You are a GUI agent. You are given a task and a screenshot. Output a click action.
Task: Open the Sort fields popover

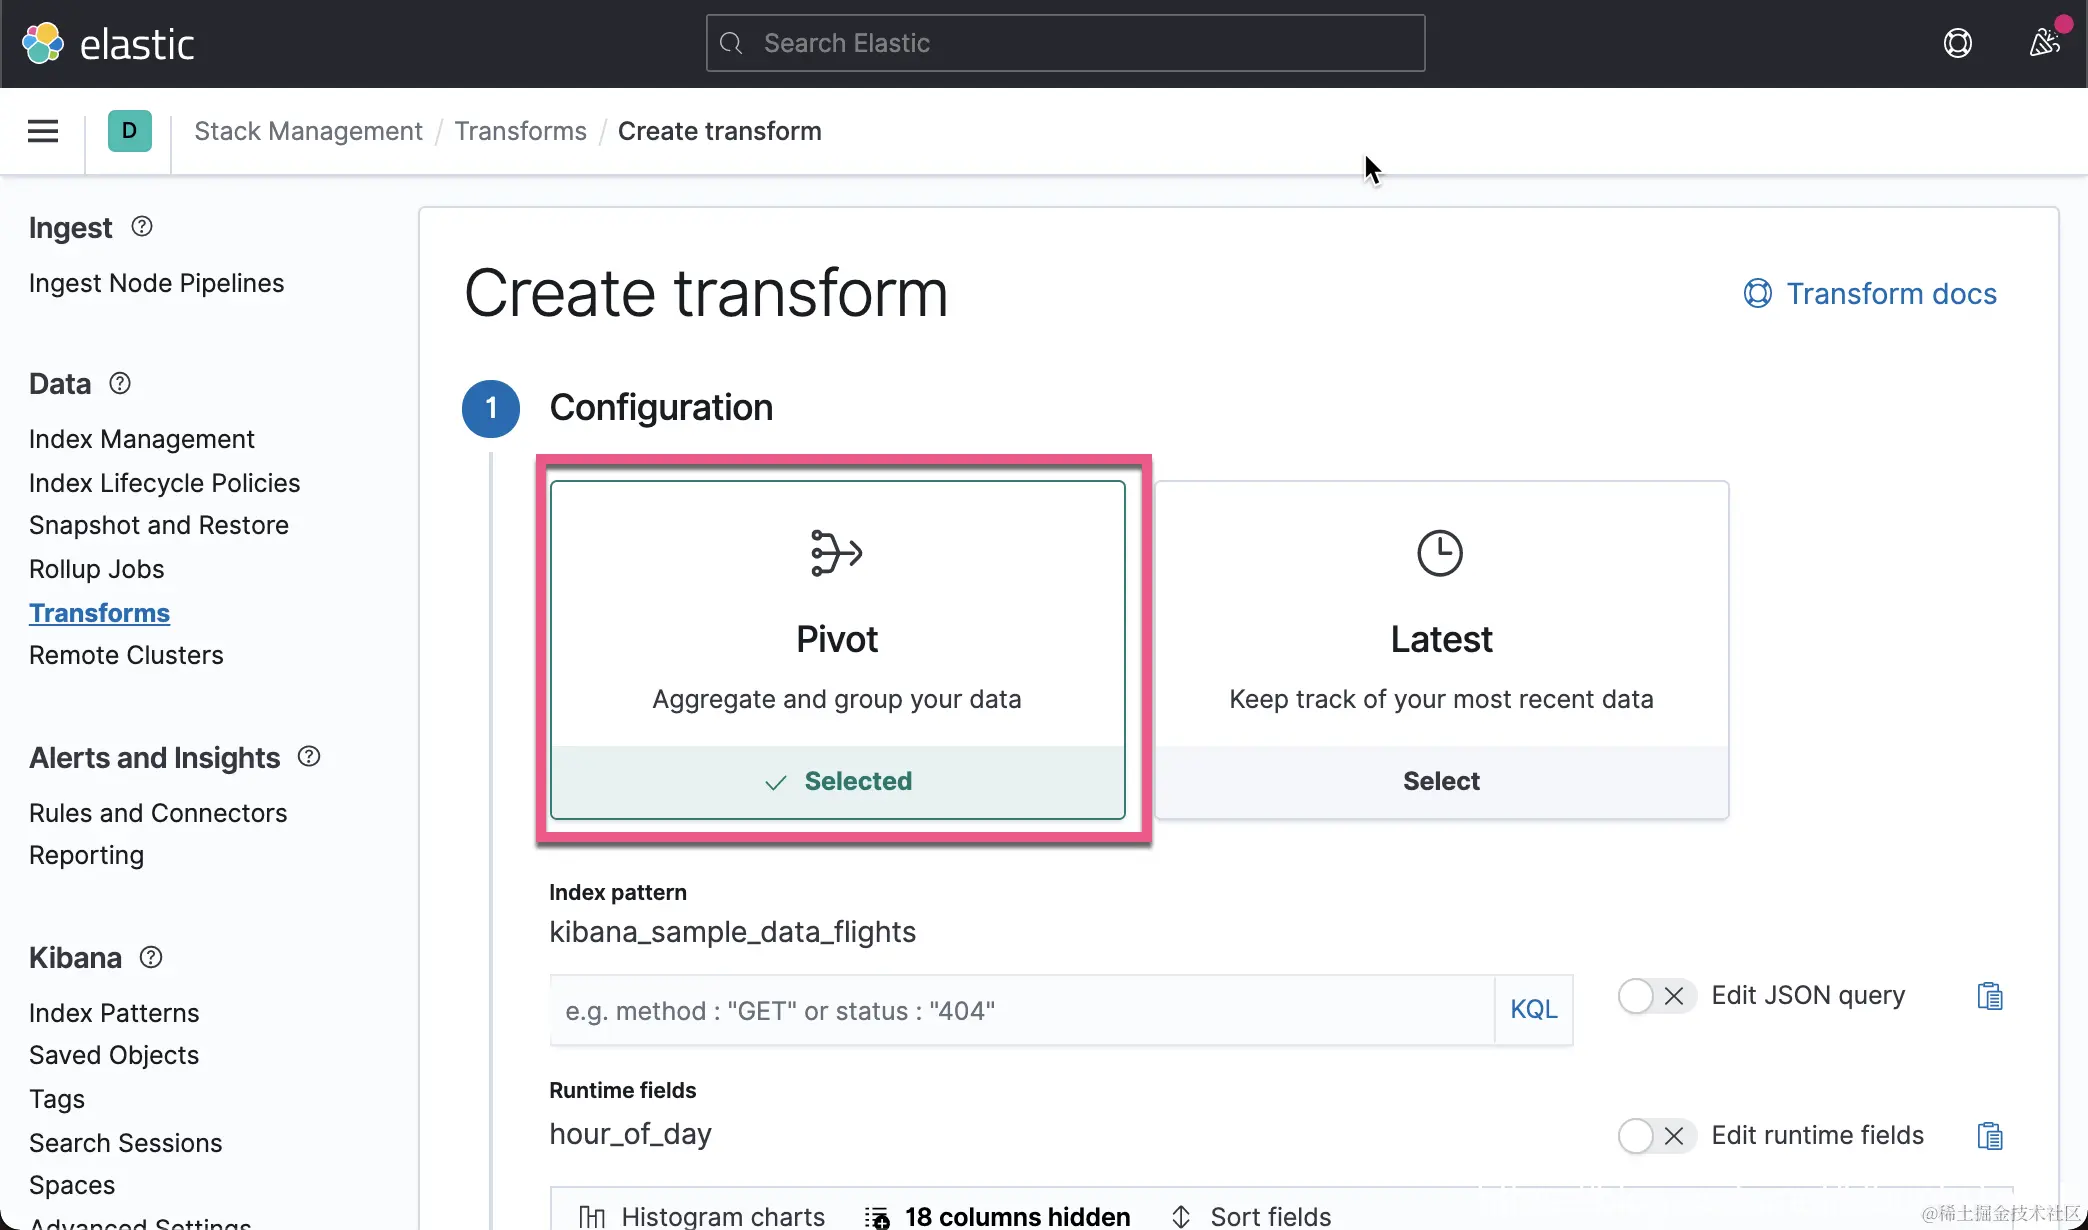1251,1216
